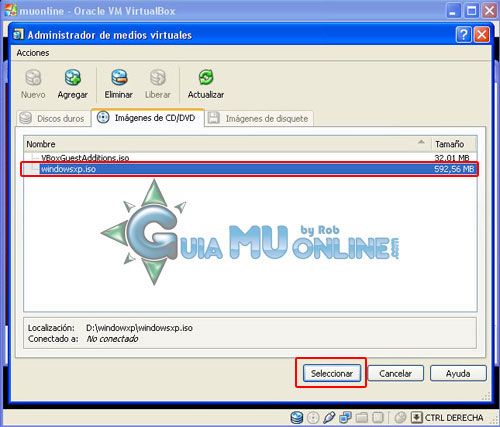Viewport: 500px width, 427px height.
Task: Select the Imágenes de CD/DVD tab
Action: [x=148, y=118]
